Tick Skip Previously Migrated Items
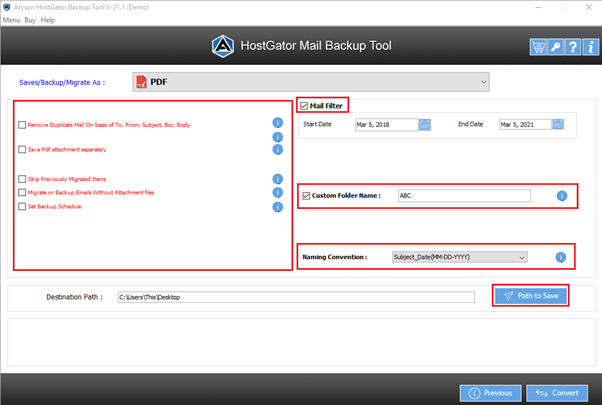The height and width of the screenshot is (405, 602). coord(22,179)
